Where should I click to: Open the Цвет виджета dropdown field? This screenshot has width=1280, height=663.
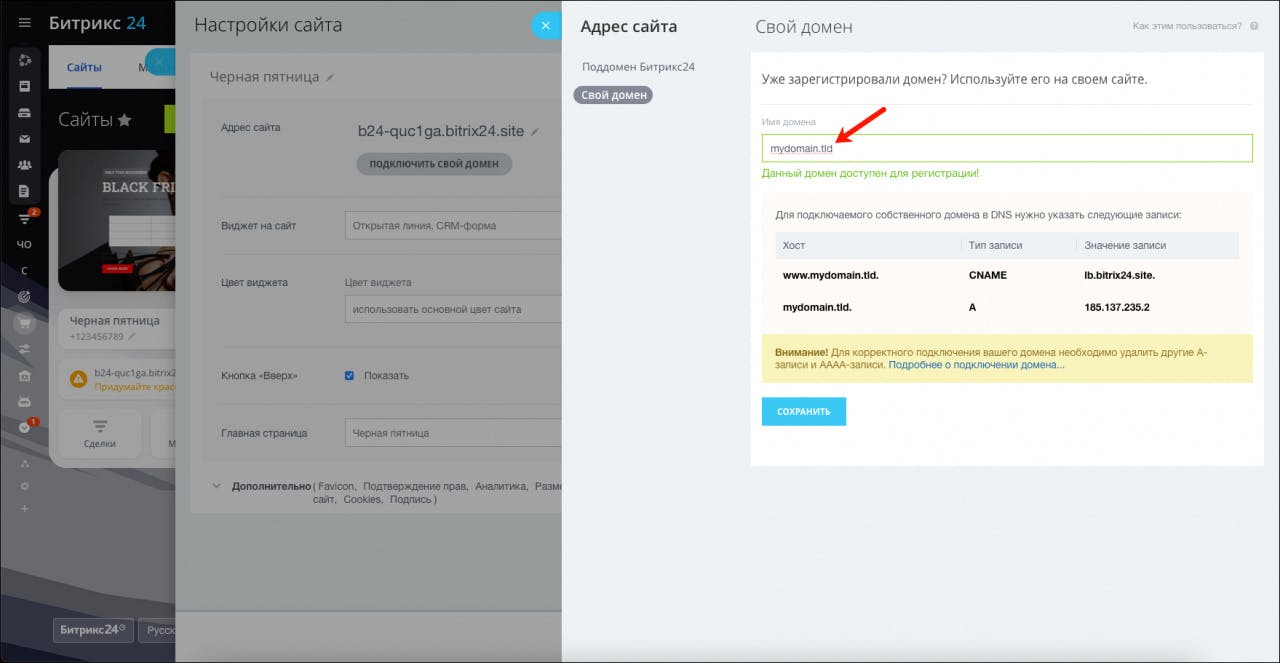pyautogui.click(x=453, y=309)
